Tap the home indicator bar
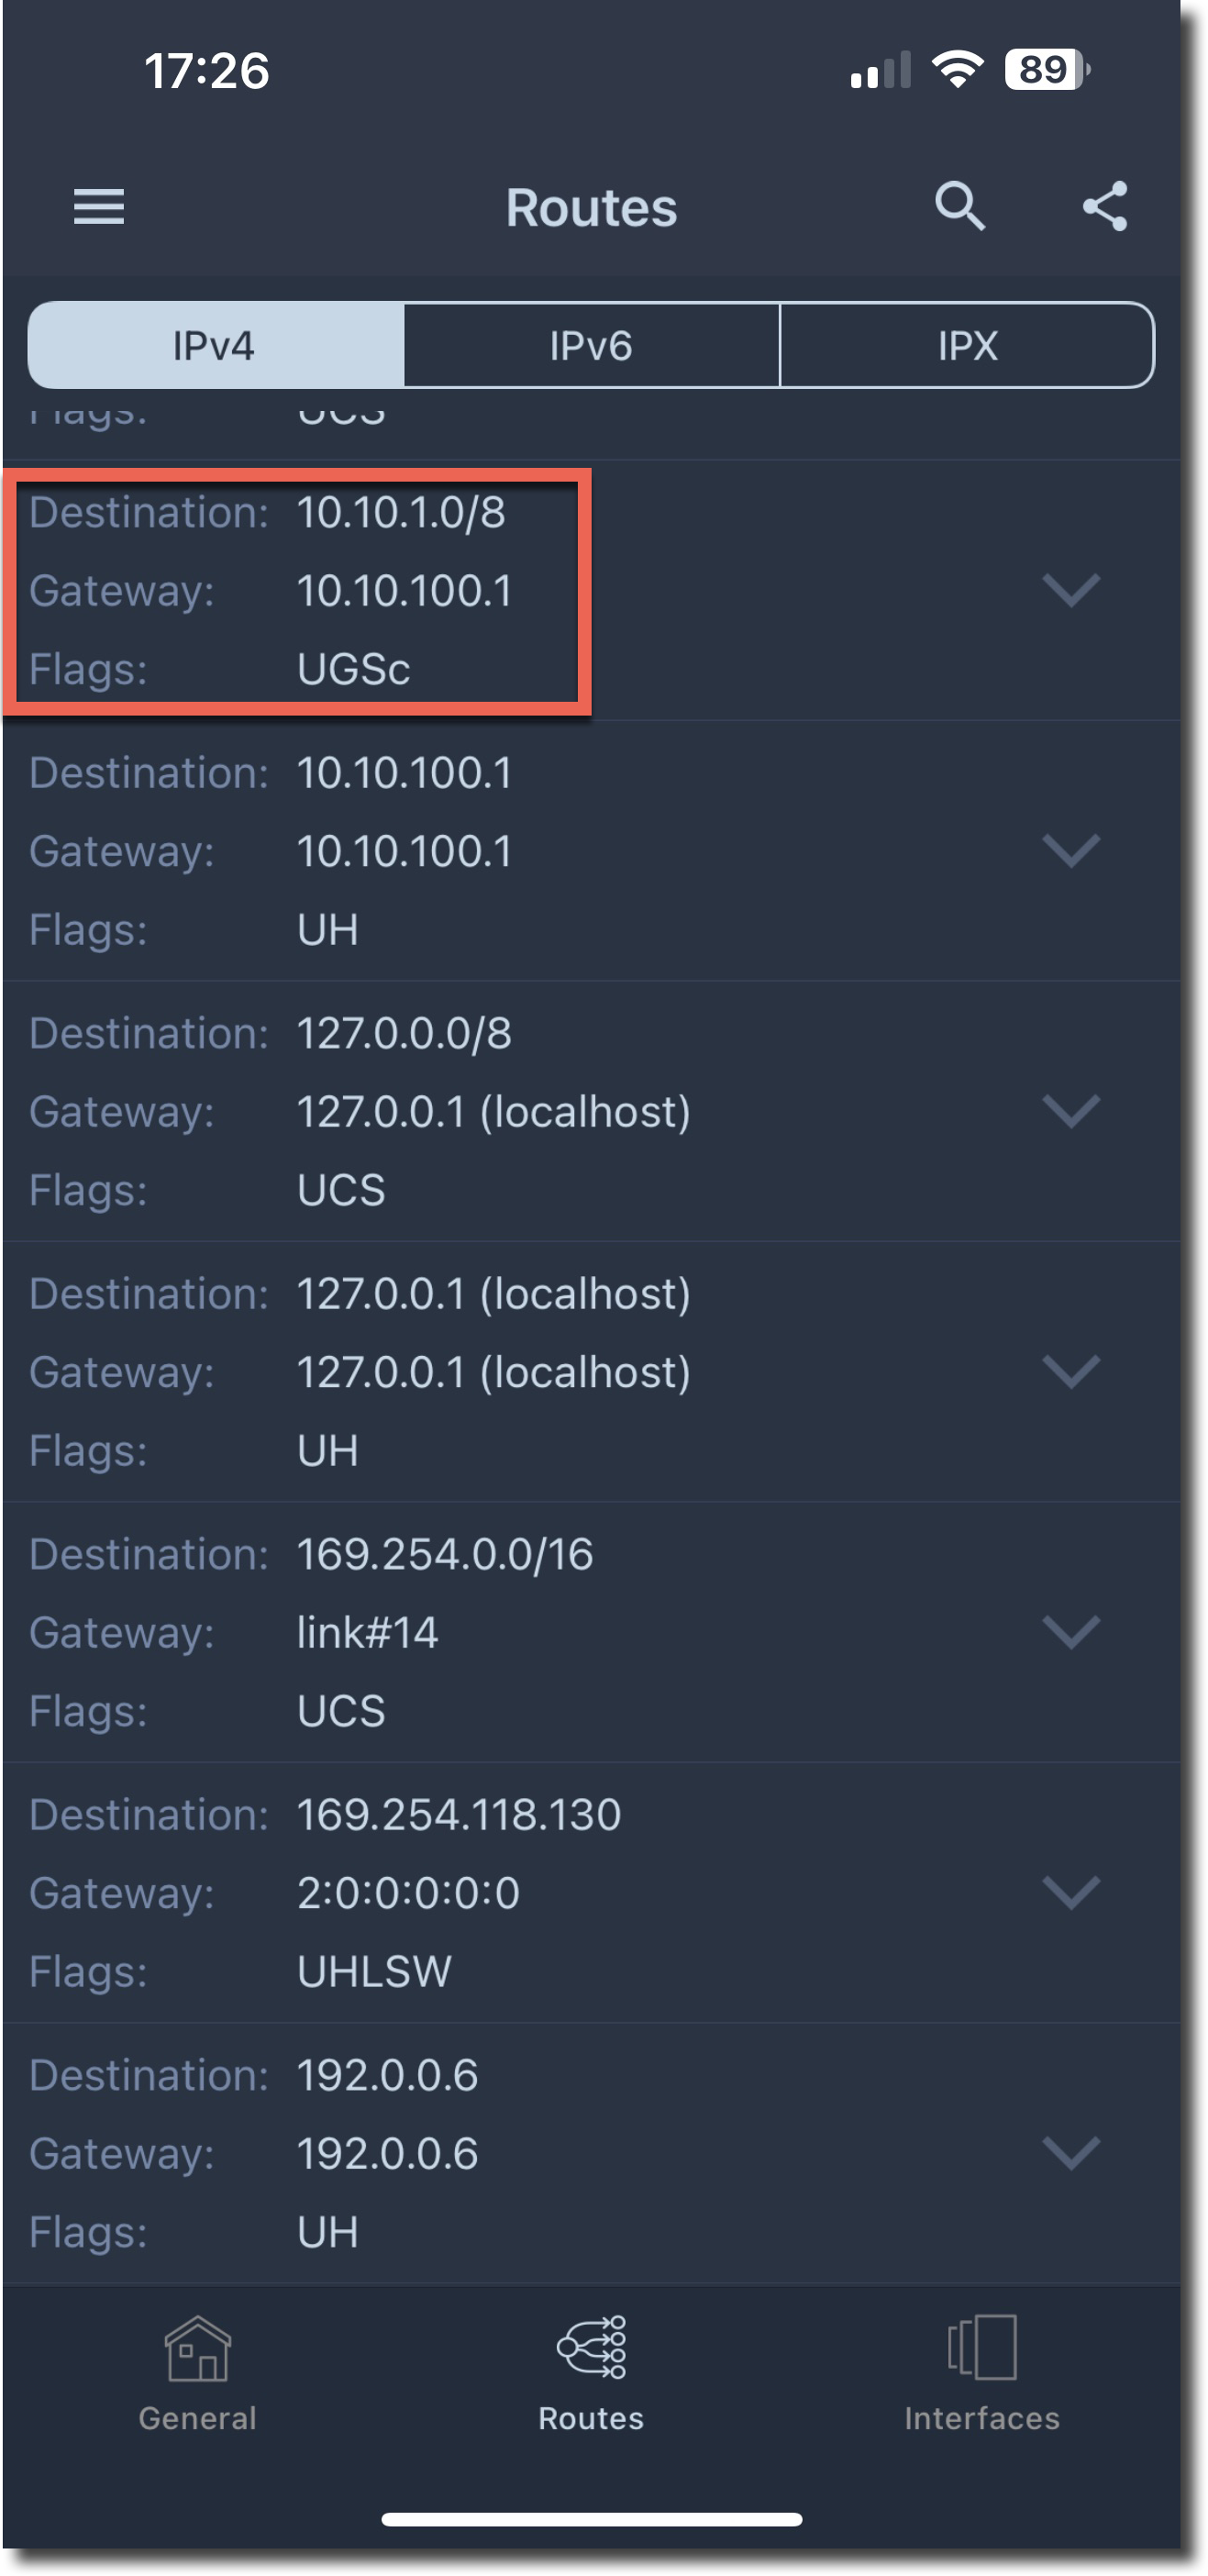 [591, 2520]
